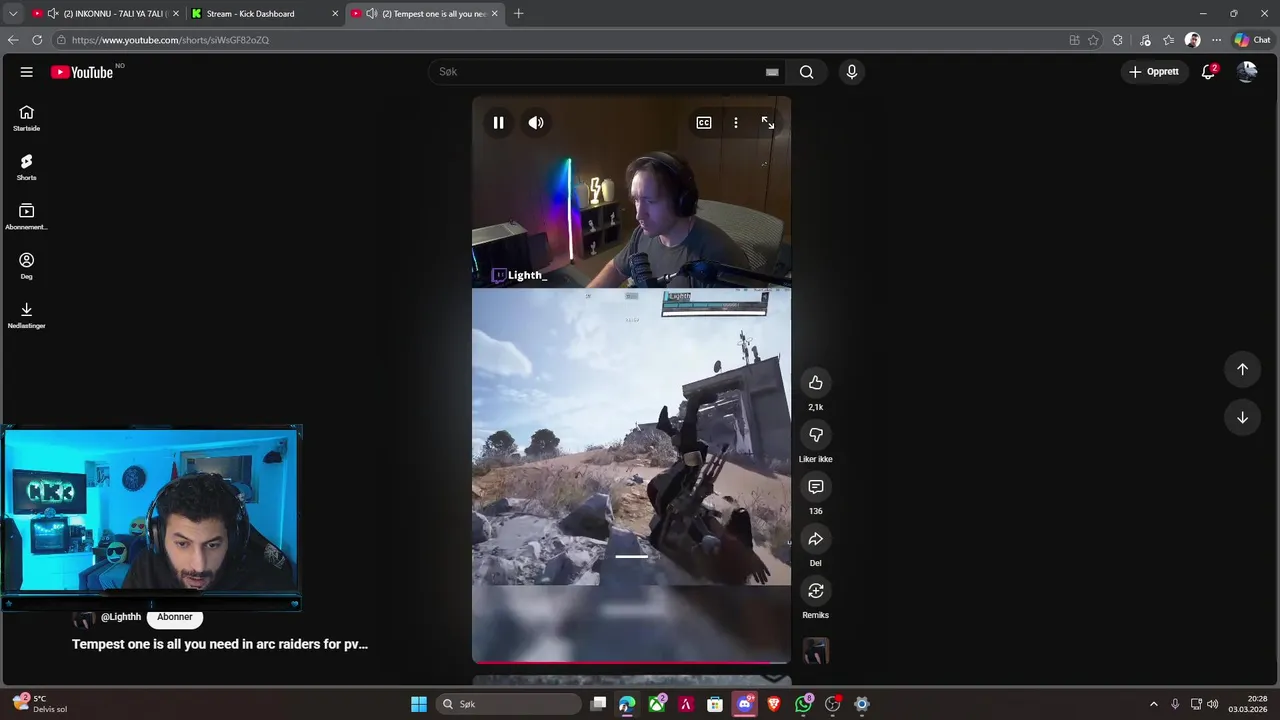This screenshot has width=1280, height=720.
Task: Click the Tempest one video title text
Action: (220, 644)
